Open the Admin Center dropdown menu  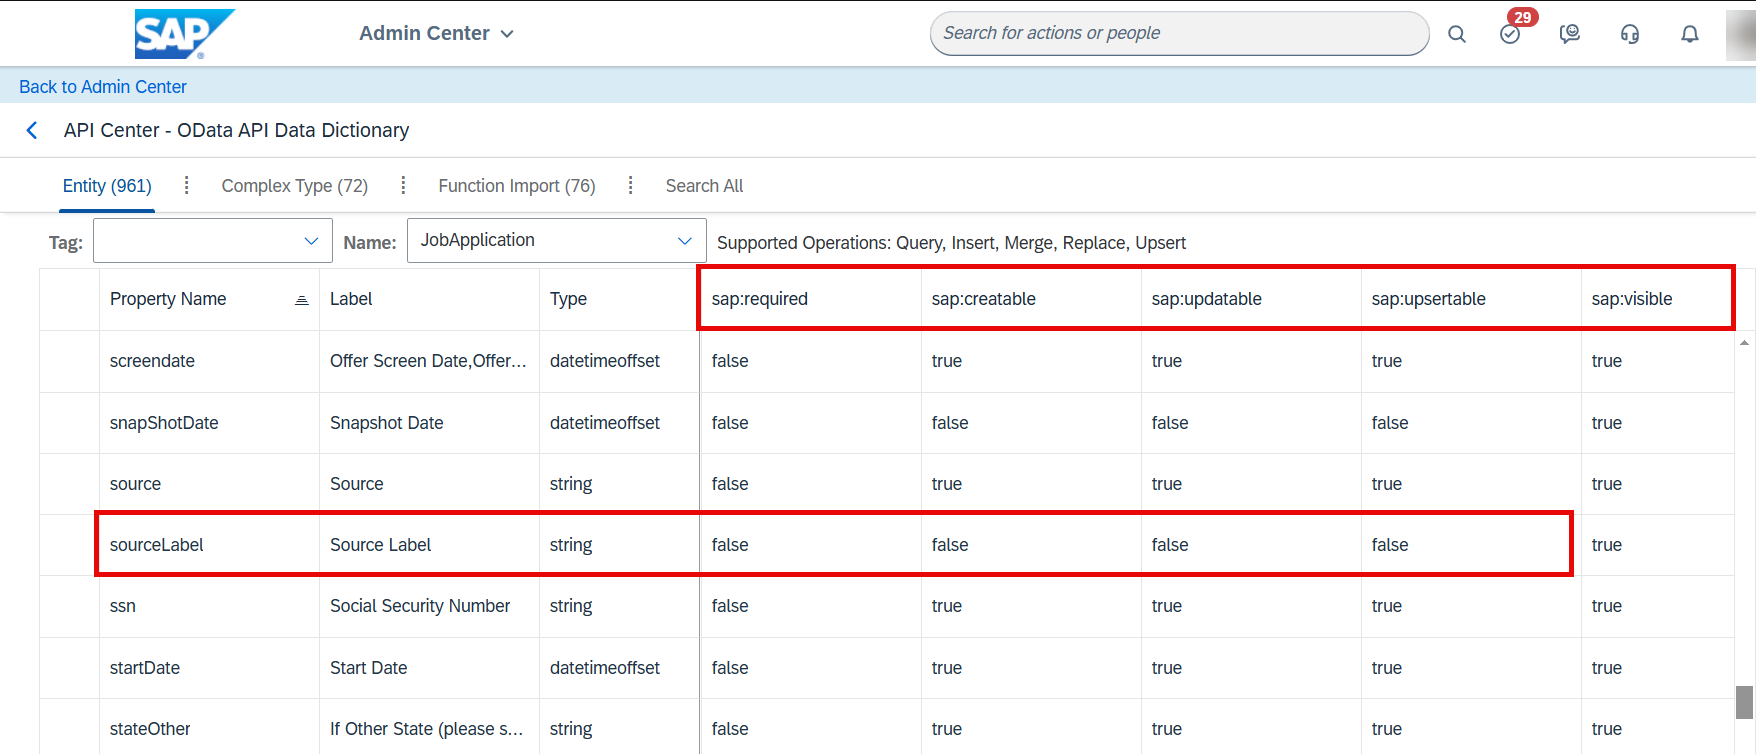(x=436, y=33)
